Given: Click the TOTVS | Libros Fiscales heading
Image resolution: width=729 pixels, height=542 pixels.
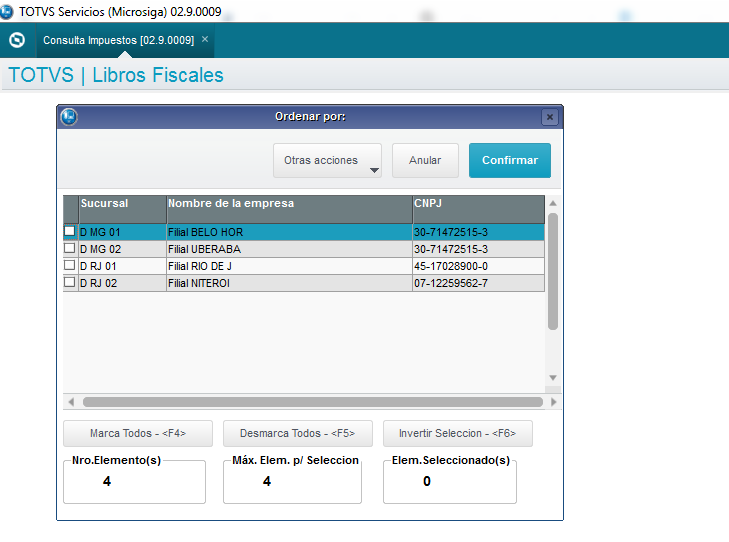Looking at the screenshot, I should click(x=116, y=75).
